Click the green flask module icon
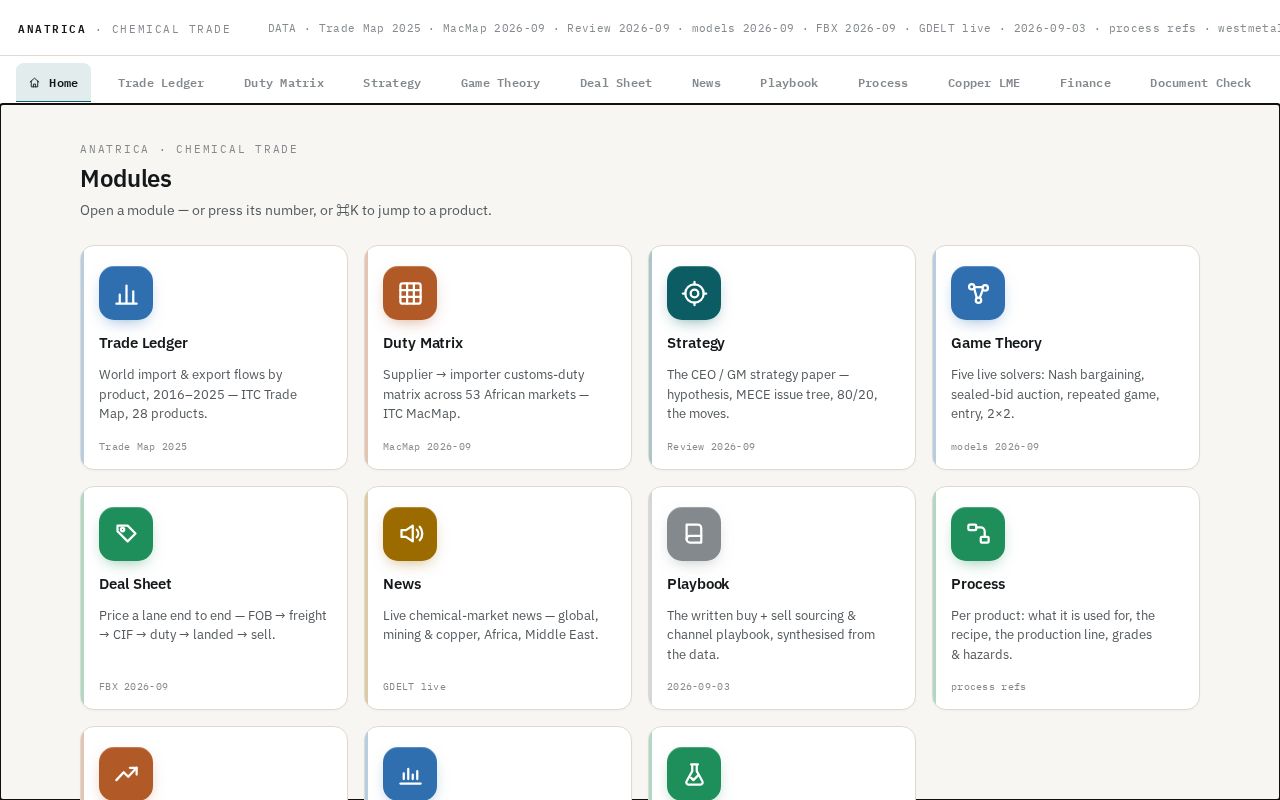 click(694, 773)
